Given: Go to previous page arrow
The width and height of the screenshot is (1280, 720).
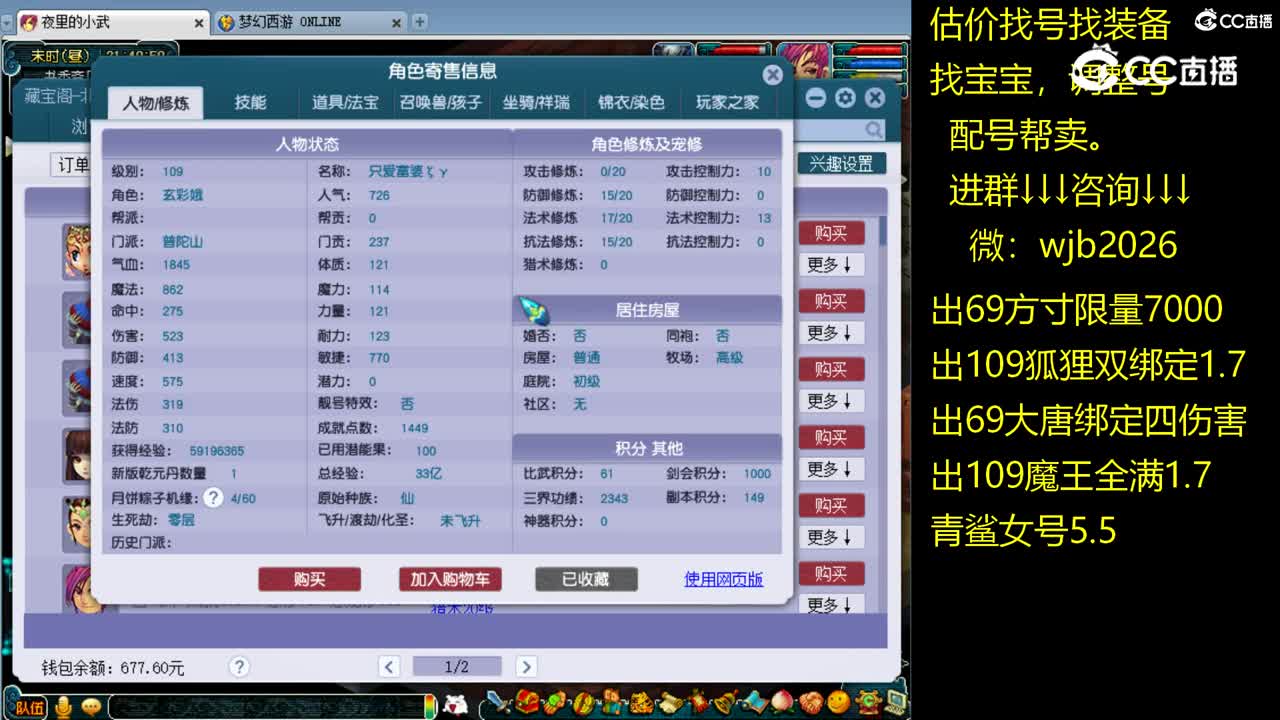Looking at the screenshot, I should (x=390, y=666).
